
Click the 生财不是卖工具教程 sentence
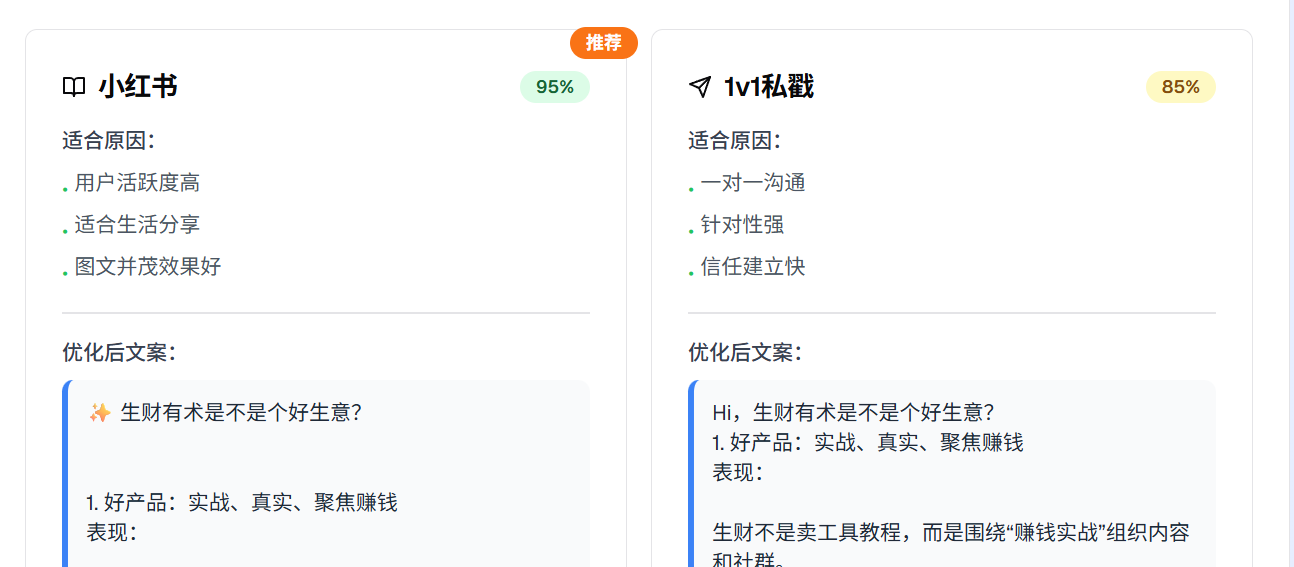951,546
